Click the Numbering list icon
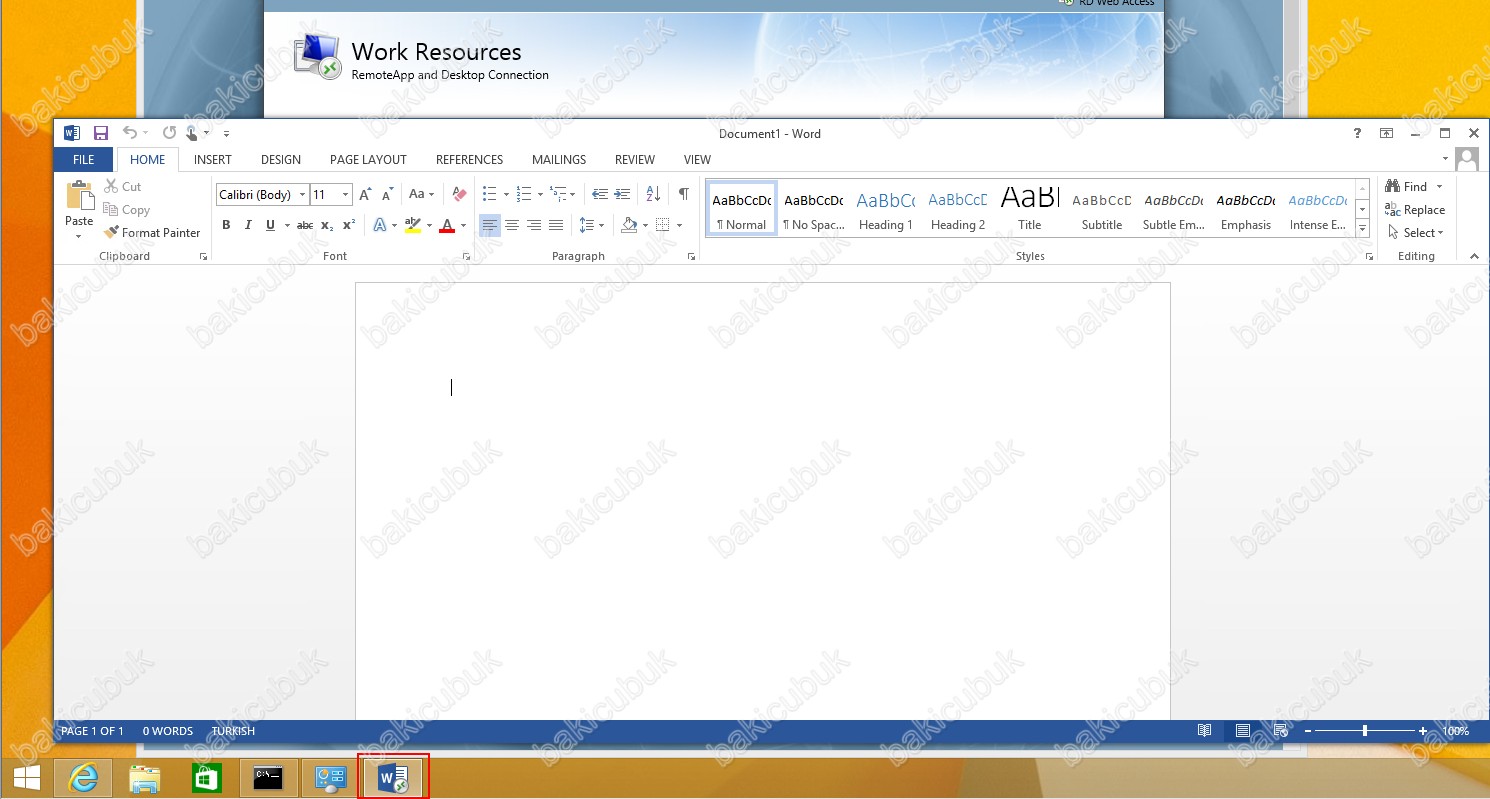 coord(524,195)
